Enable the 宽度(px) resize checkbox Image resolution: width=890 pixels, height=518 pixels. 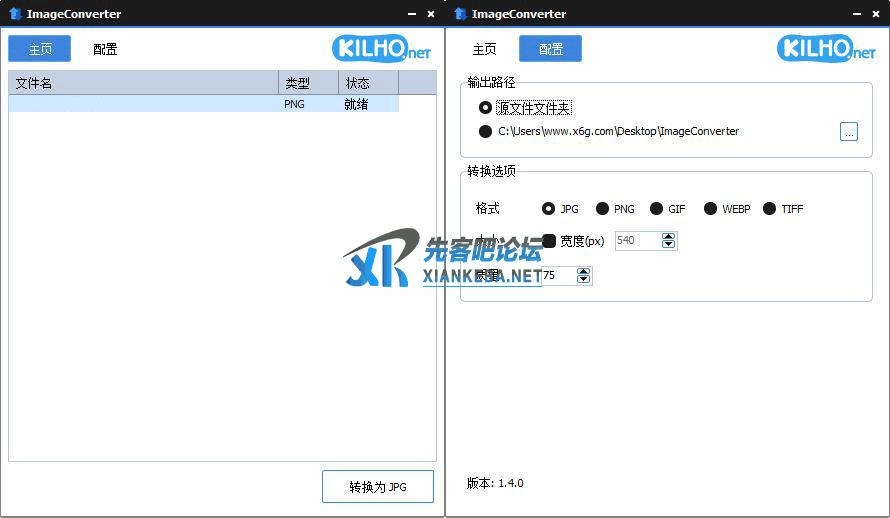(x=549, y=241)
